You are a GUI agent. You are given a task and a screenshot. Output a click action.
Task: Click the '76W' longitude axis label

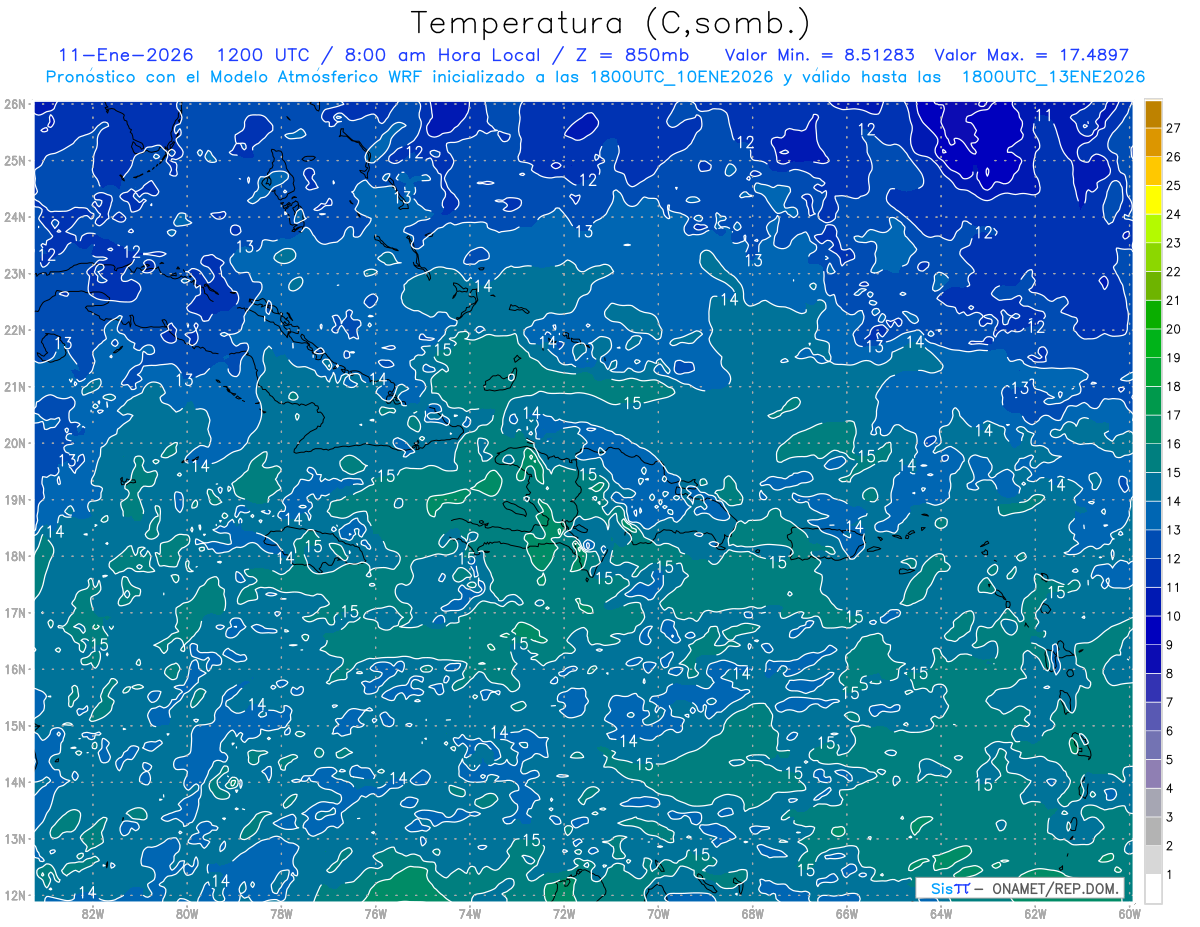375,913
